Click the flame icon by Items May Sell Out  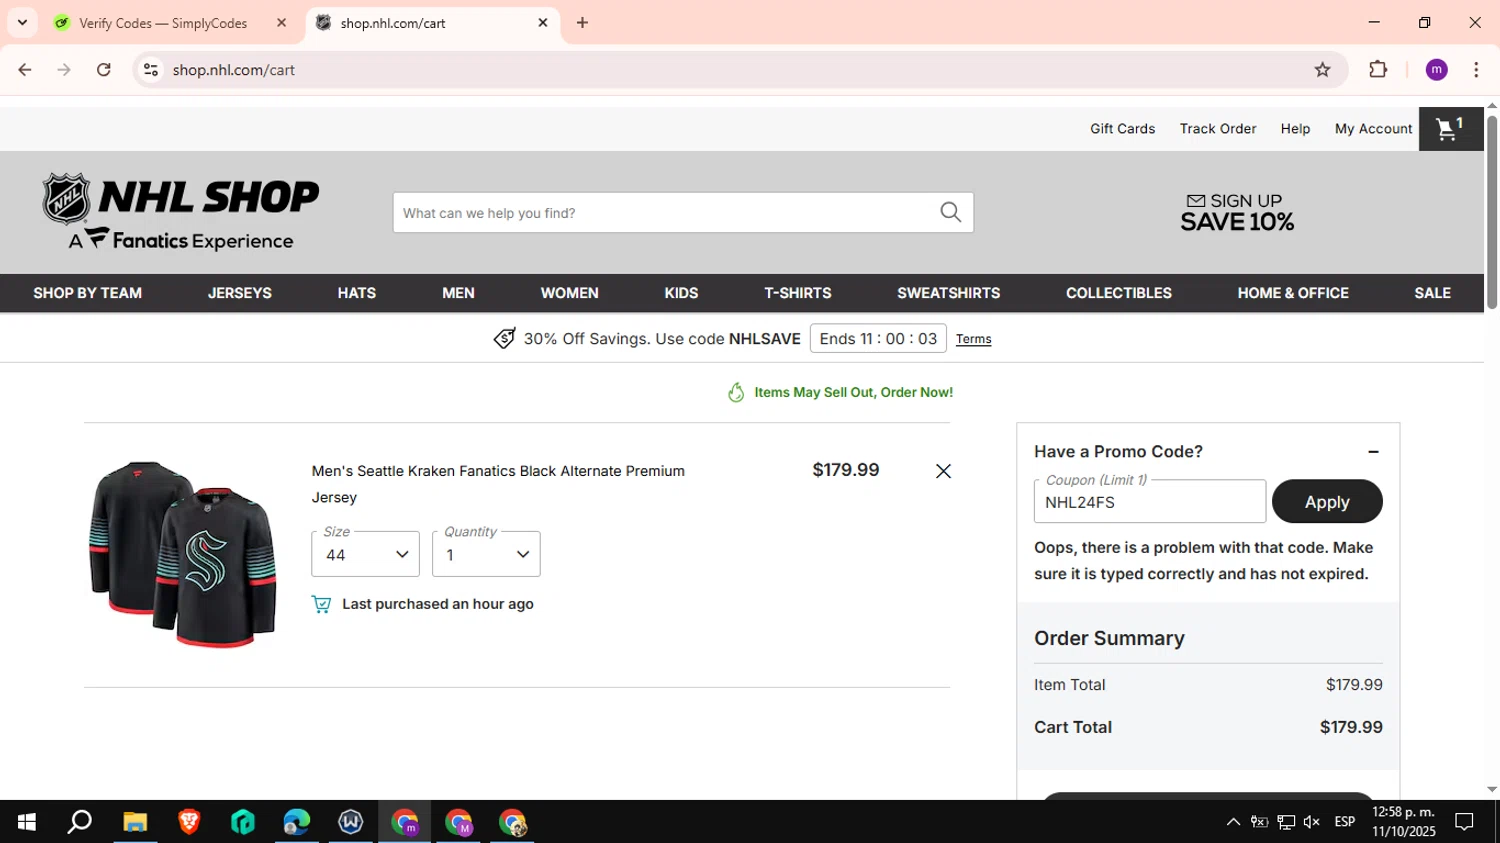point(736,392)
